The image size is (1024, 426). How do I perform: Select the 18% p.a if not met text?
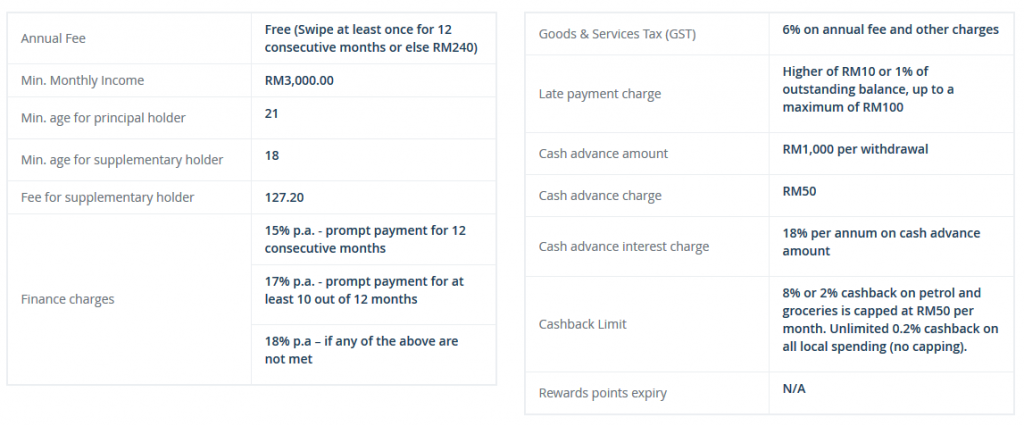361,350
